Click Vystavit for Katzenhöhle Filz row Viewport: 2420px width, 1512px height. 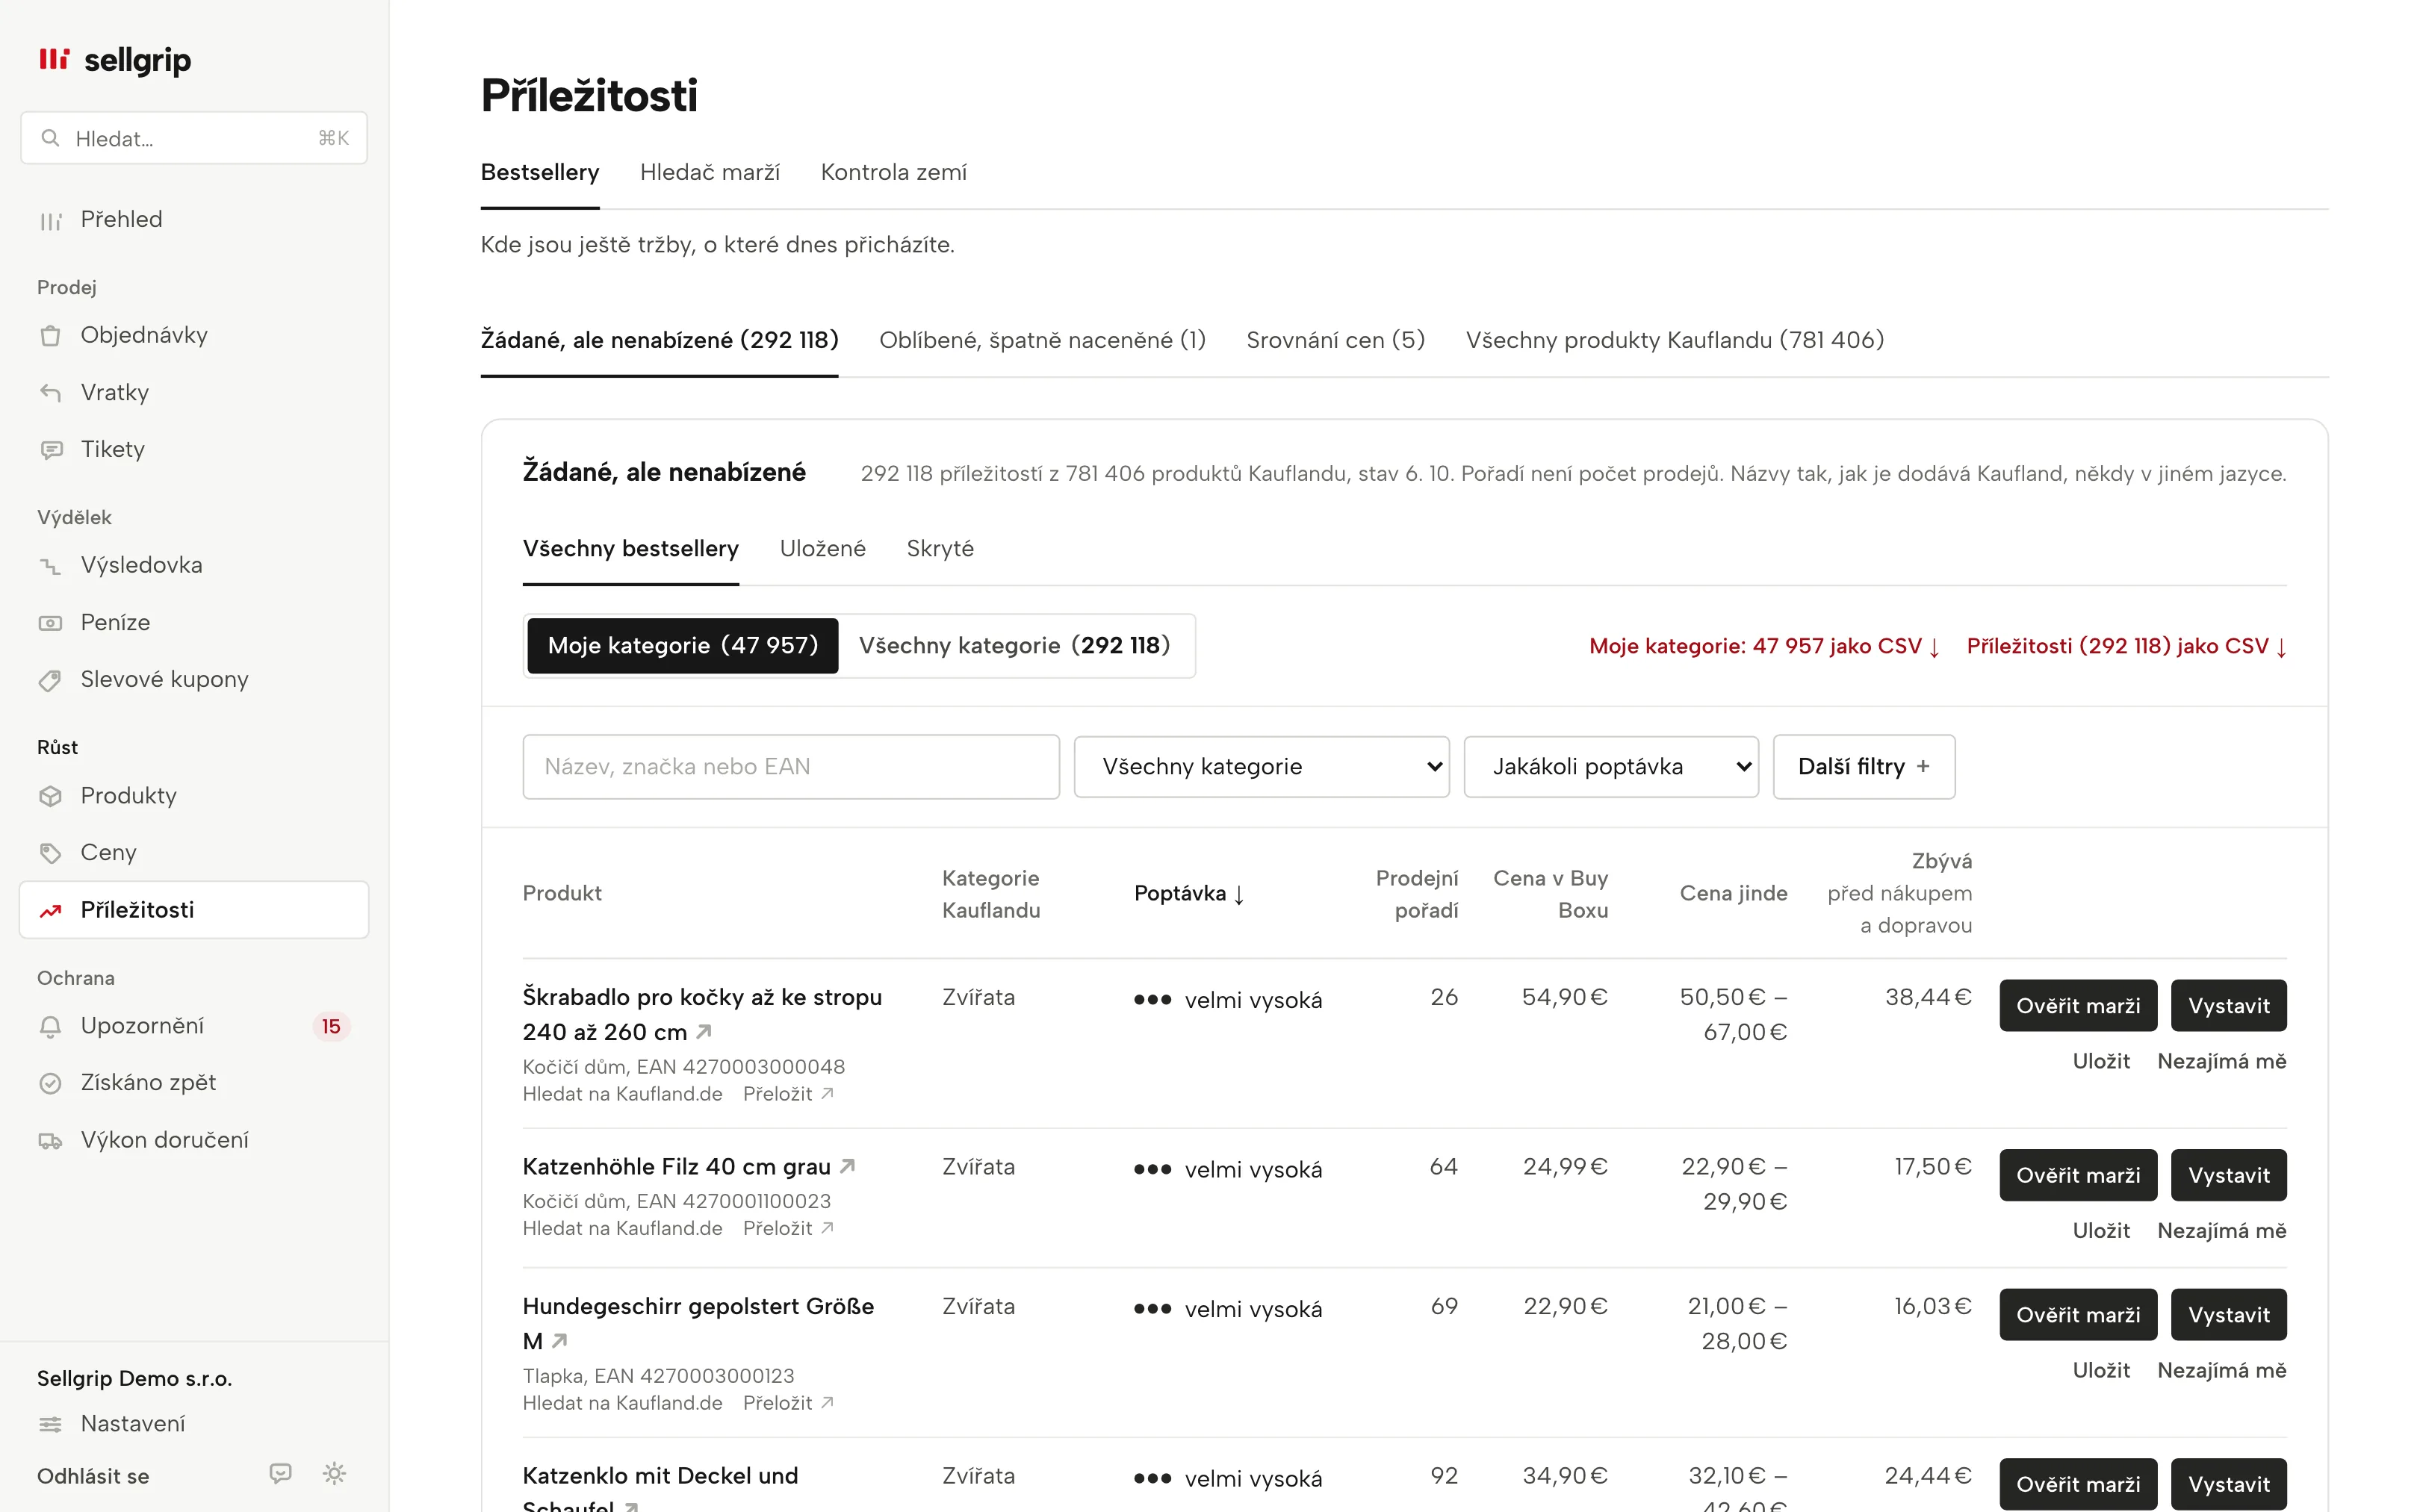click(x=2228, y=1175)
